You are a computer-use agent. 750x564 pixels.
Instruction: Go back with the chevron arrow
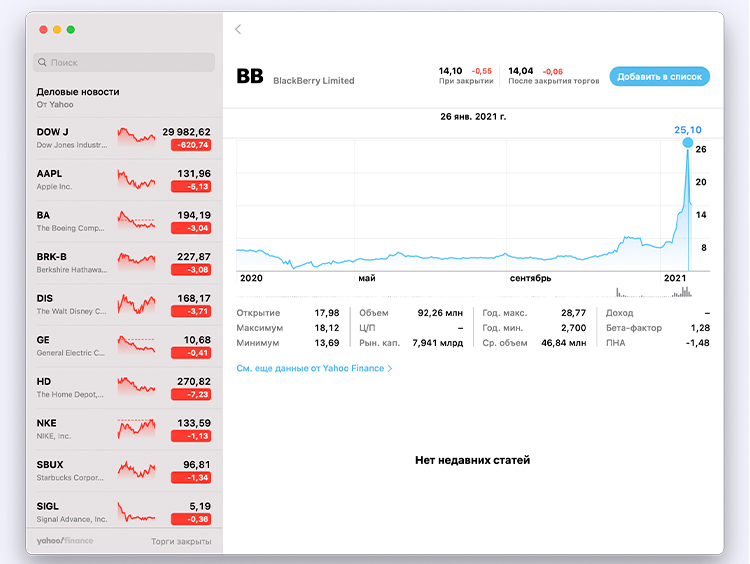point(238,30)
